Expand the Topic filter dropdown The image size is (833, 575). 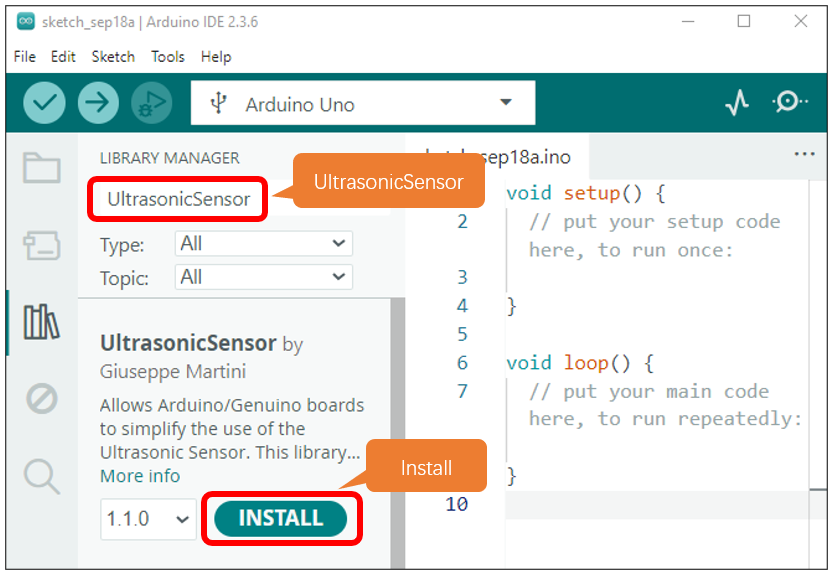pyautogui.click(x=264, y=277)
